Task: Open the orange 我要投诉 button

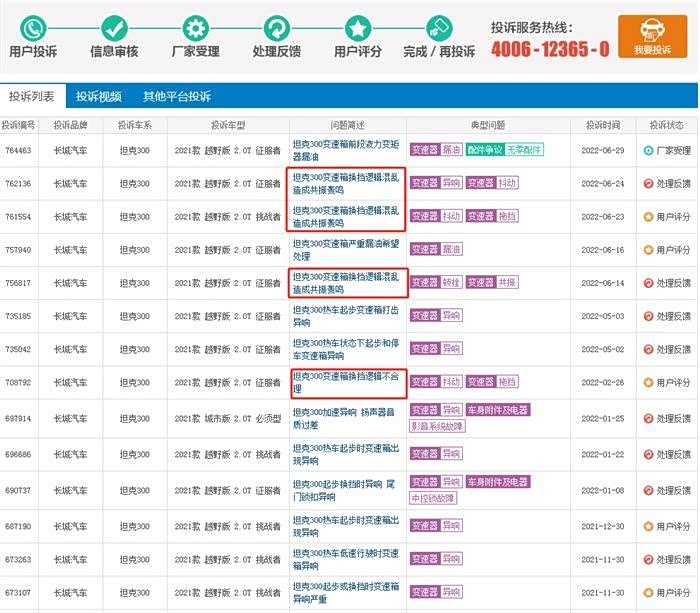Action: (x=652, y=36)
